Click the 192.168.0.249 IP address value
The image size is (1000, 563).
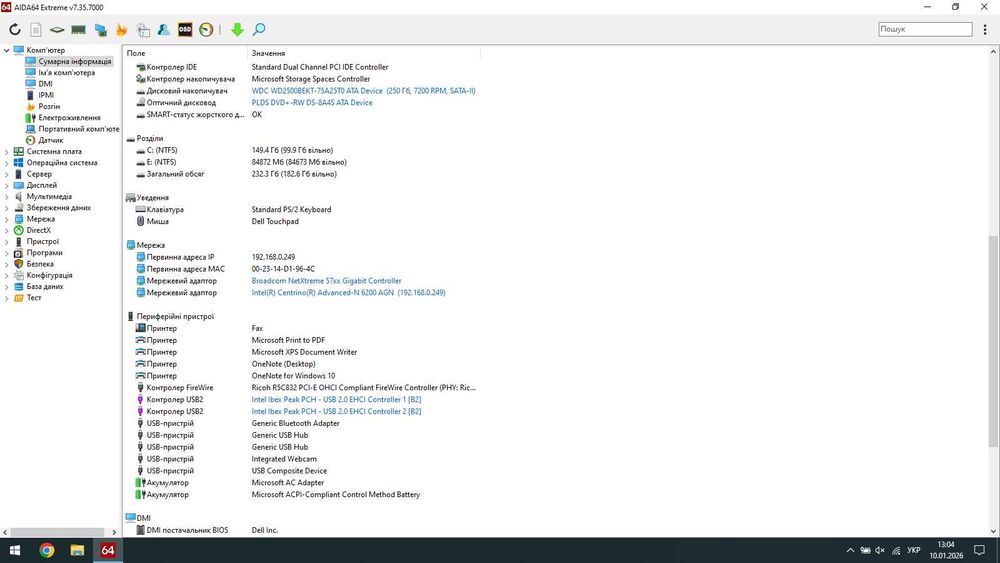(x=273, y=257)
